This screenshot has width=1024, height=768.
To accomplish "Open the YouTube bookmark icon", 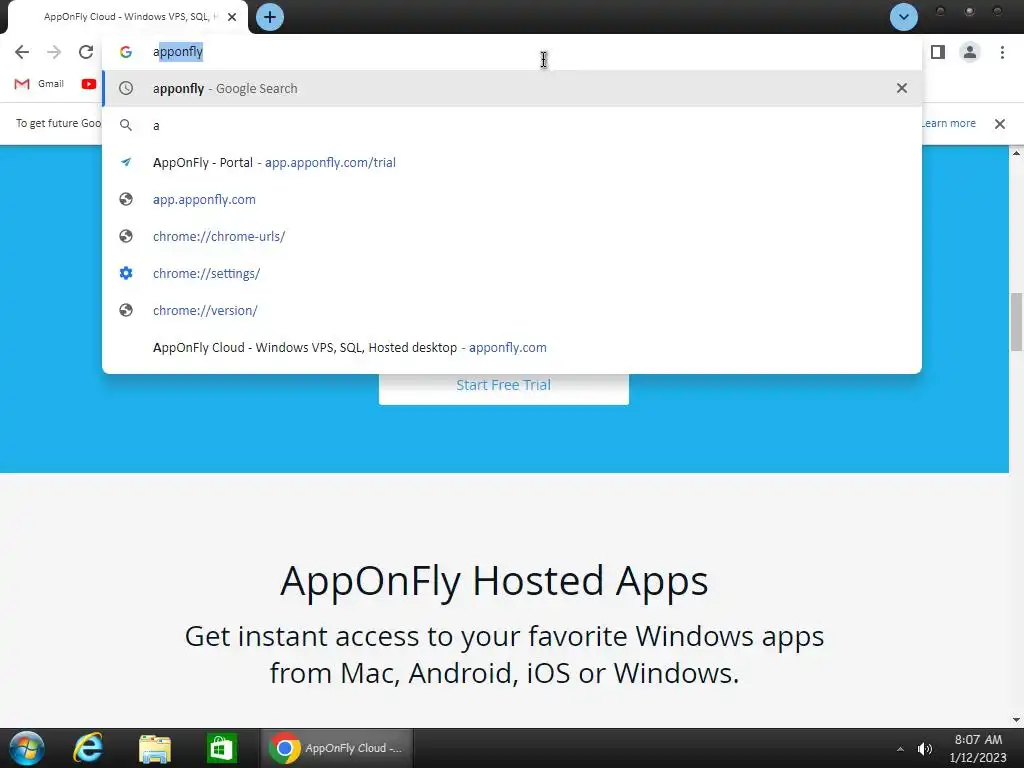I will [89, 84].
